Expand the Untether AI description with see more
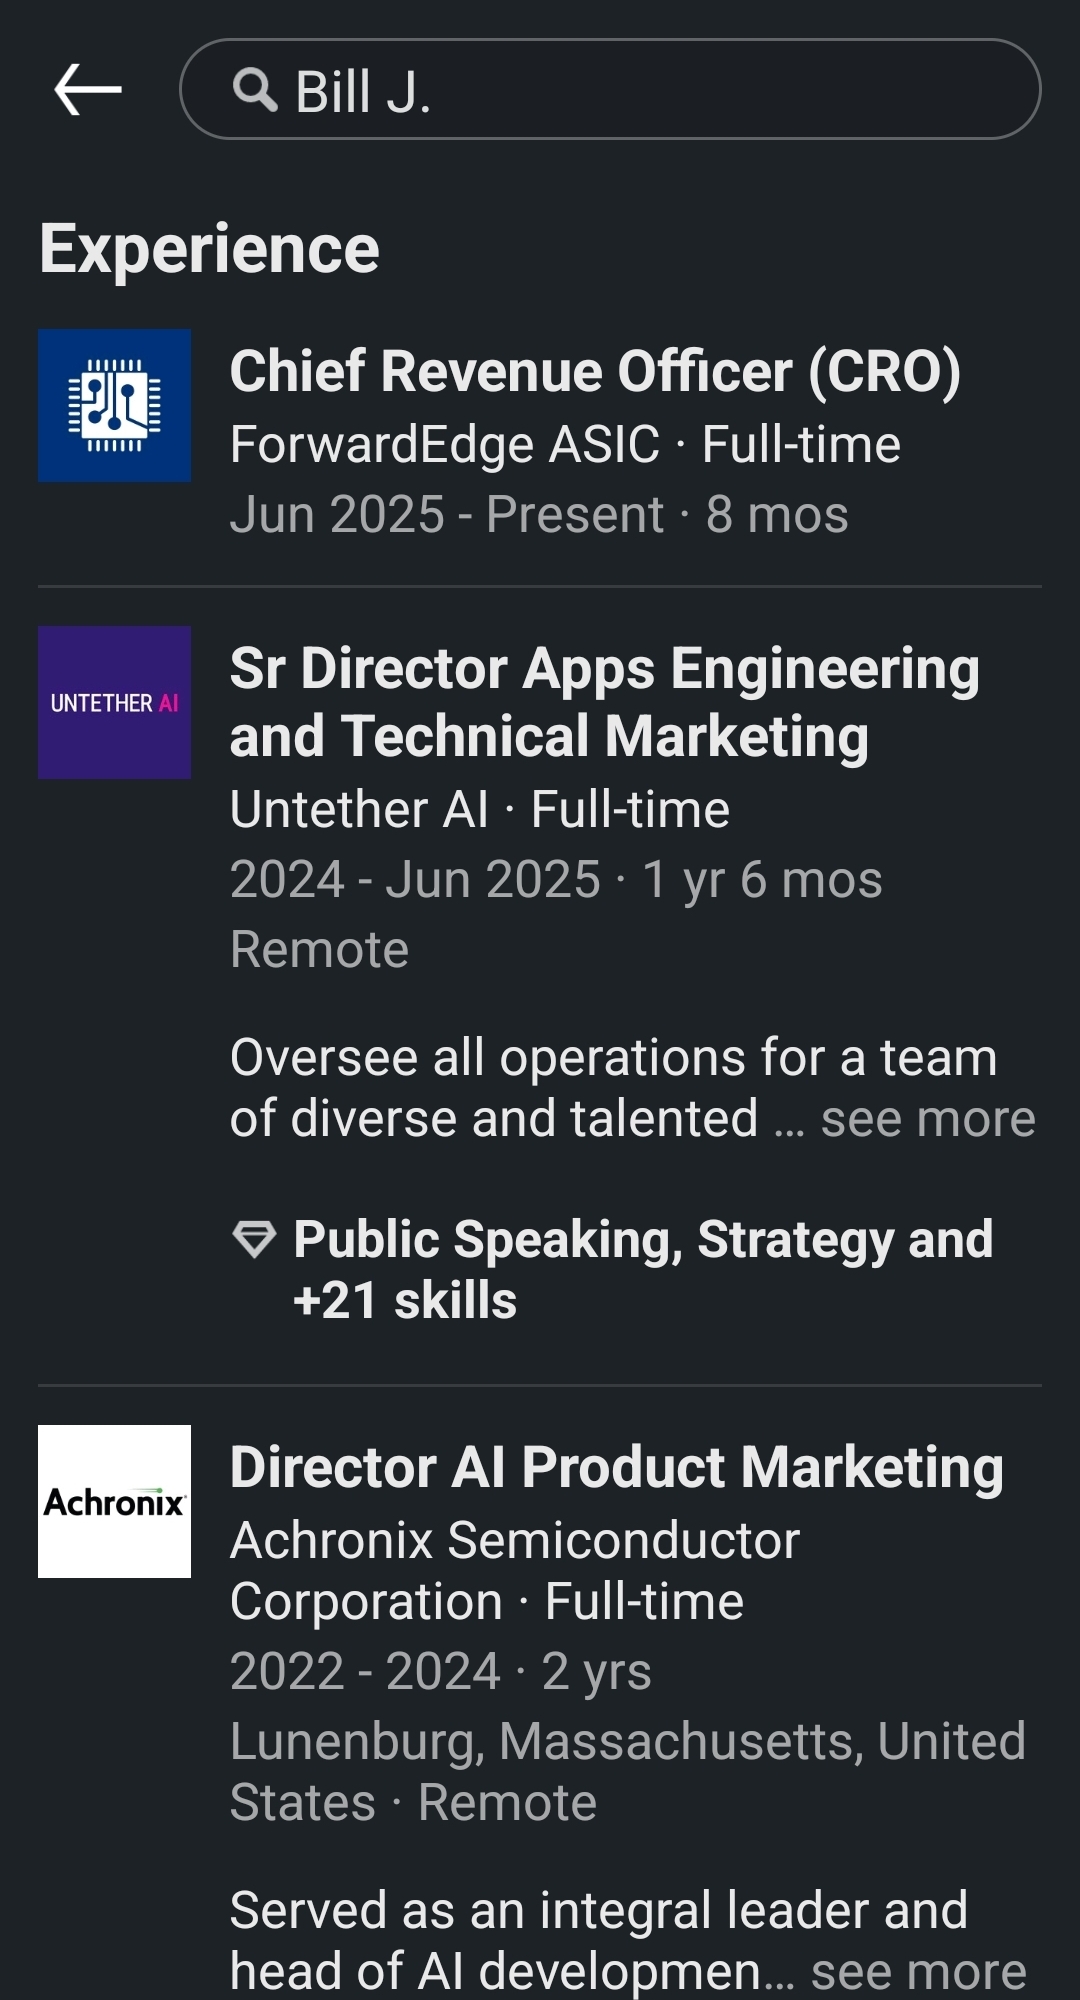Screen dimensions: 1080x2000 click(x=927, y=1119)
